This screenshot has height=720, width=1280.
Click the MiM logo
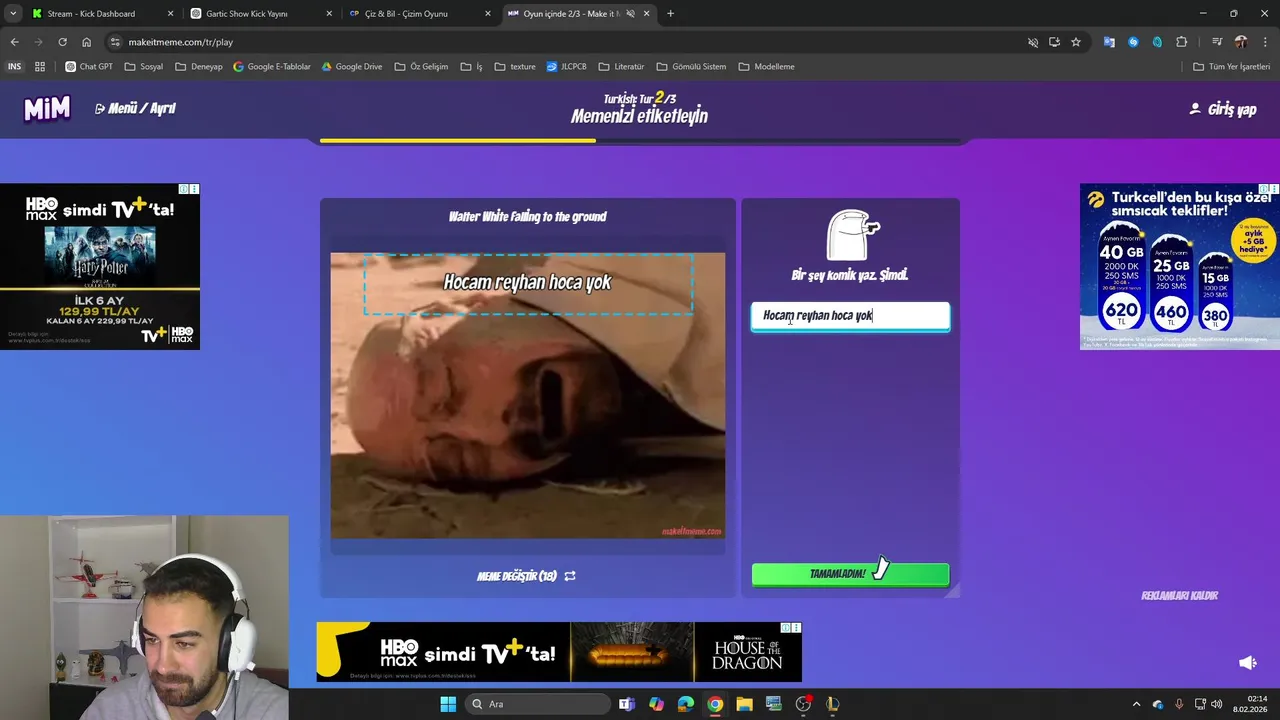[x=47, y=109]
